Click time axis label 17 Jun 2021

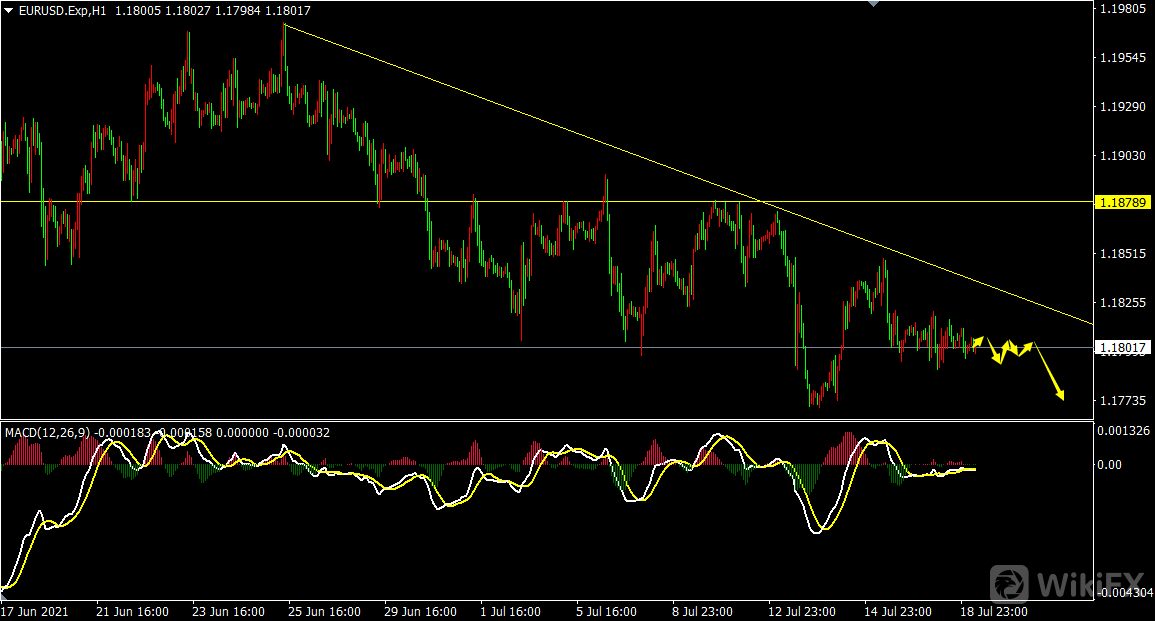point(35,611)
